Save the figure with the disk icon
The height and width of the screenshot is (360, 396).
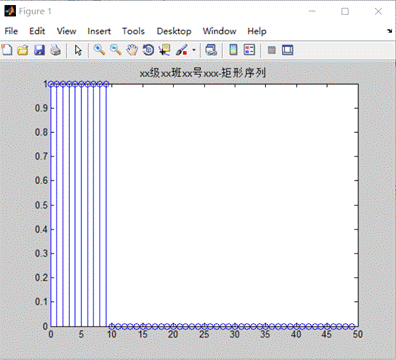(40, 50)
